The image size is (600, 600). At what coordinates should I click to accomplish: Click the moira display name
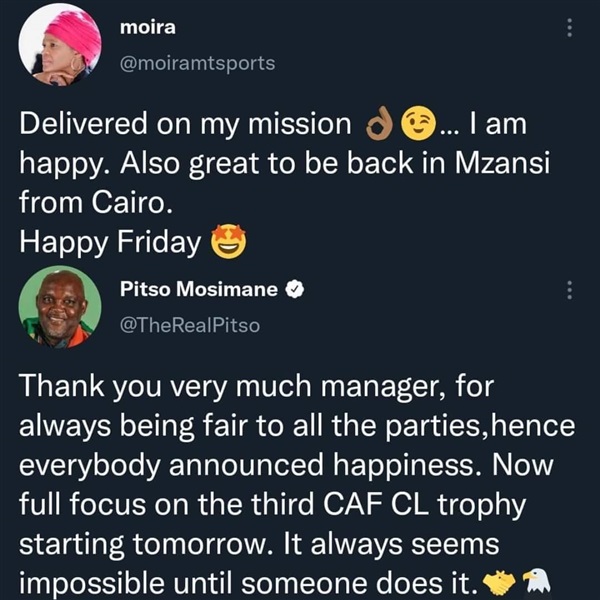click(x=148, y=28)
